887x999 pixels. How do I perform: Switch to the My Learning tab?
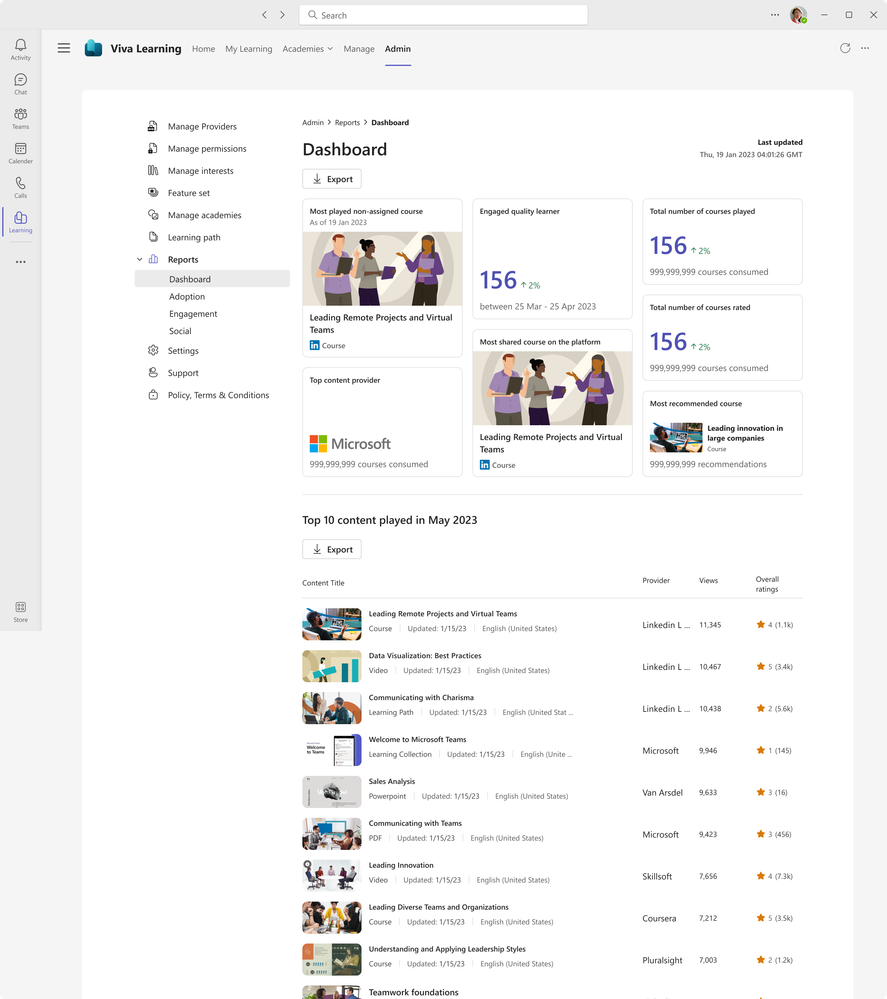click(249, 48)
